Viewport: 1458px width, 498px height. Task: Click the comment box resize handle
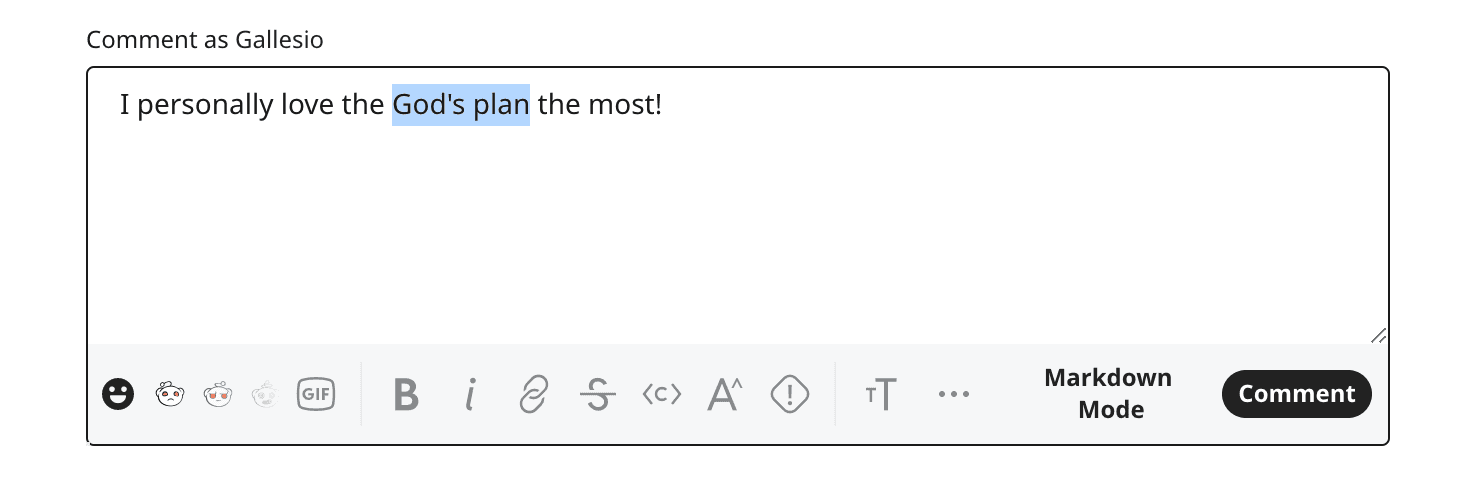[1378, 335]
